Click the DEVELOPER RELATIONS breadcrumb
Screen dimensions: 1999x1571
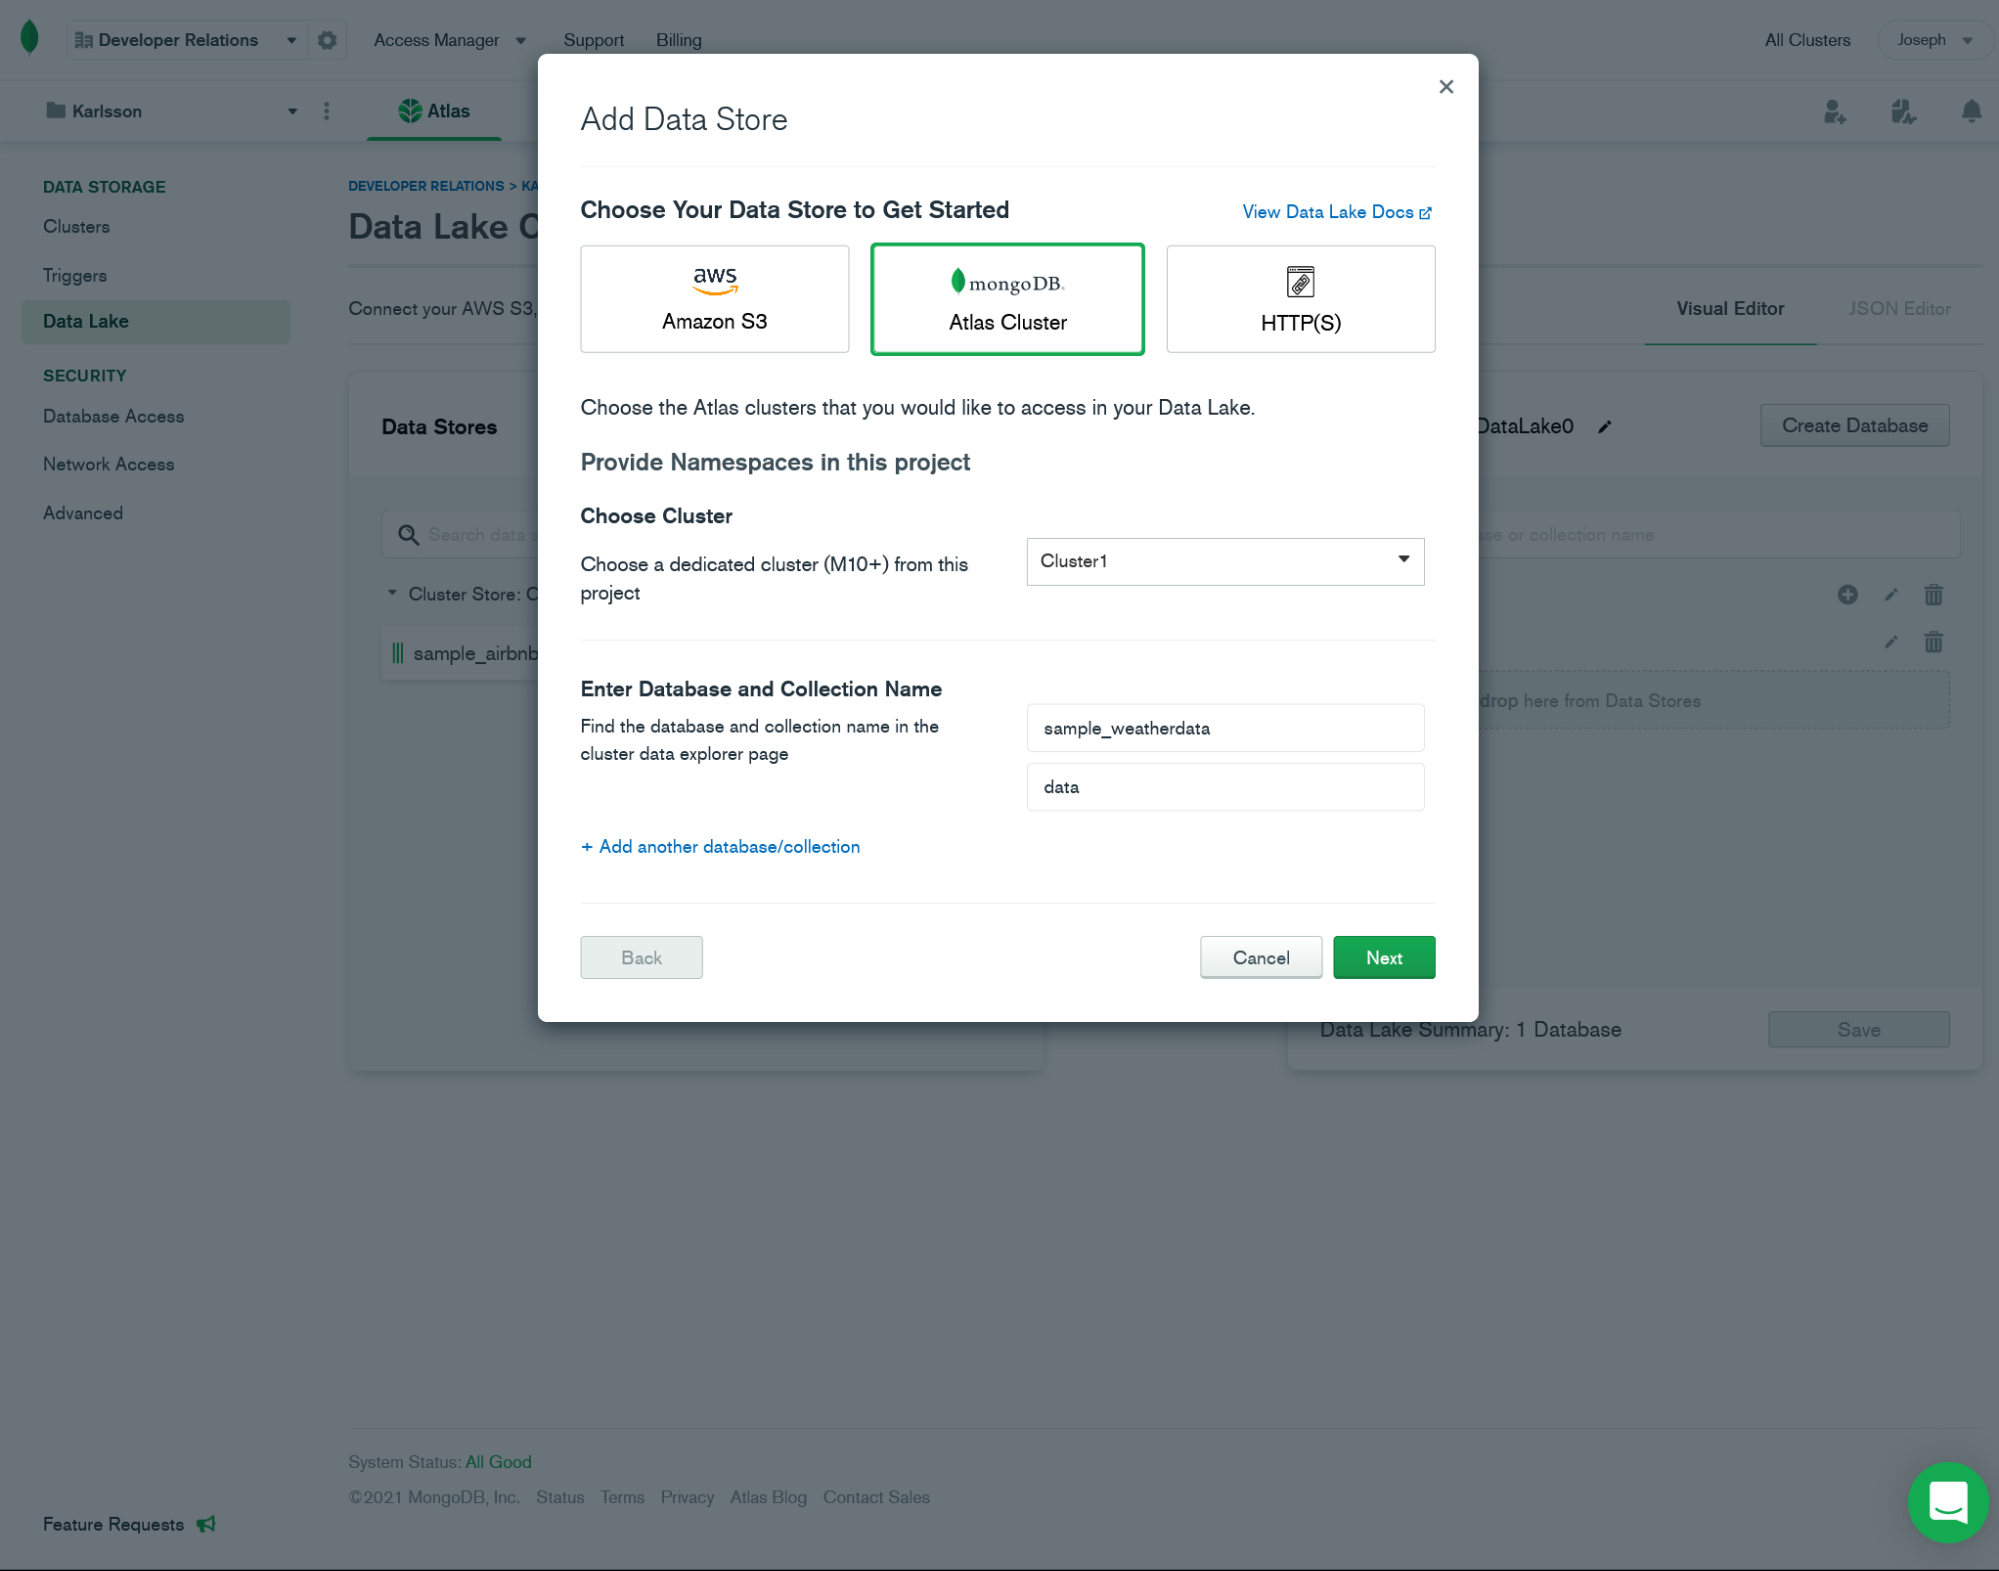425,186
